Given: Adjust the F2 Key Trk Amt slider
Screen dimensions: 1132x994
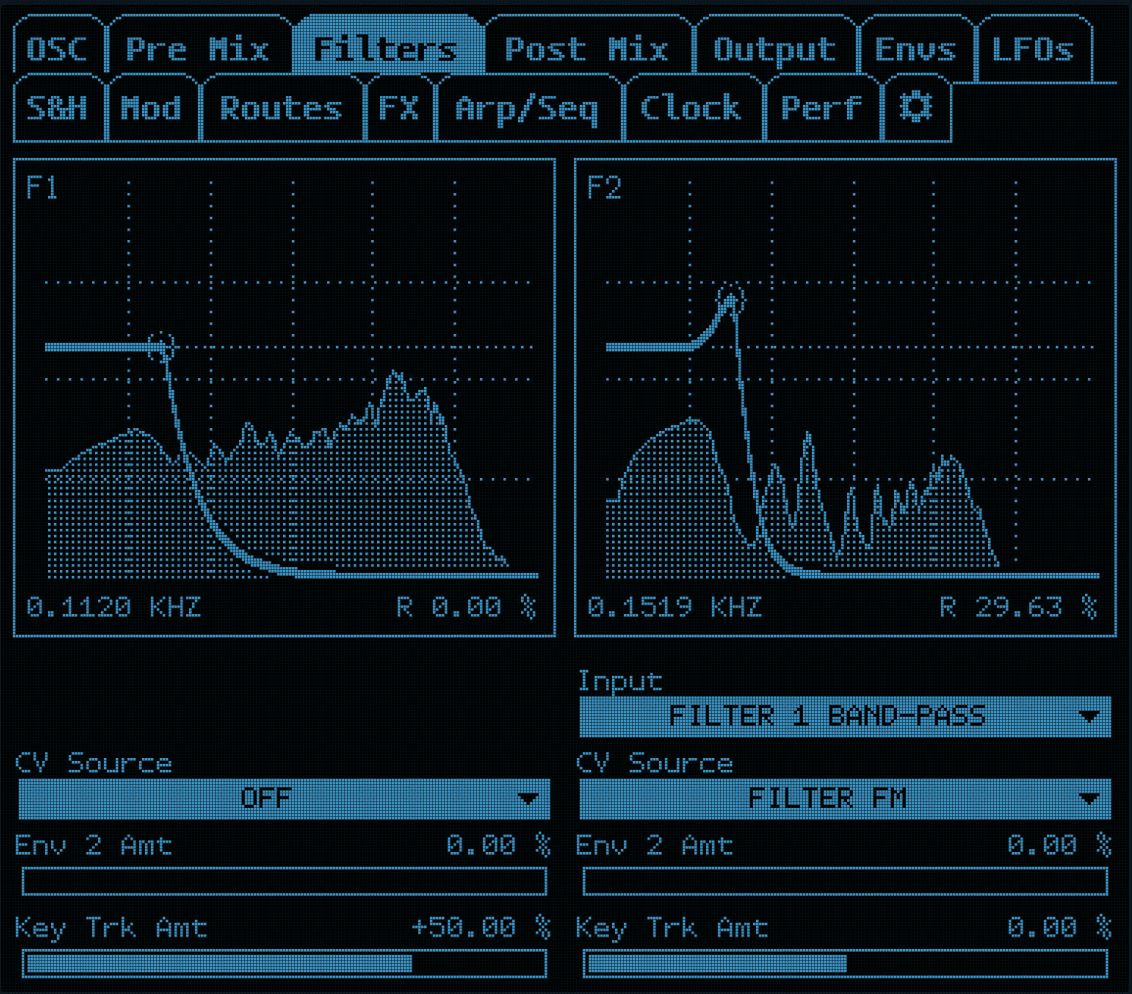Looking at the screenshot, I should pyautogui.click(x=845, y=964).
